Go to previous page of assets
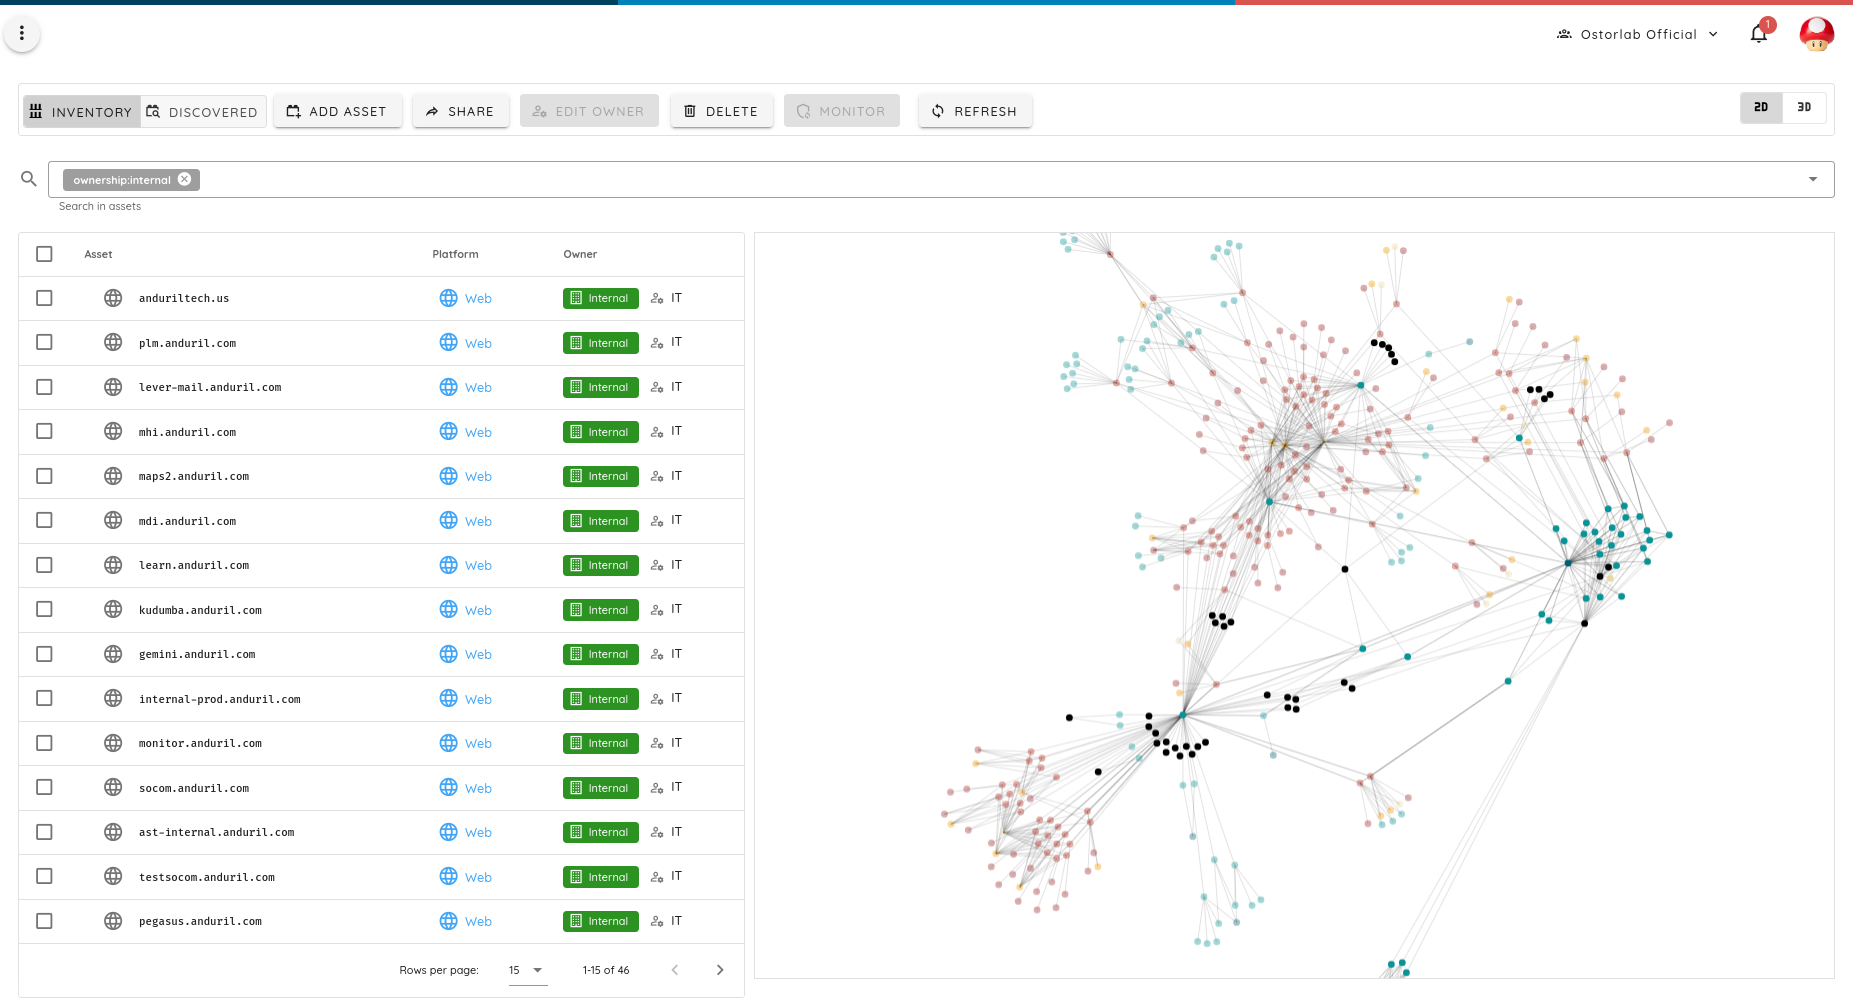 pos(675,970)
